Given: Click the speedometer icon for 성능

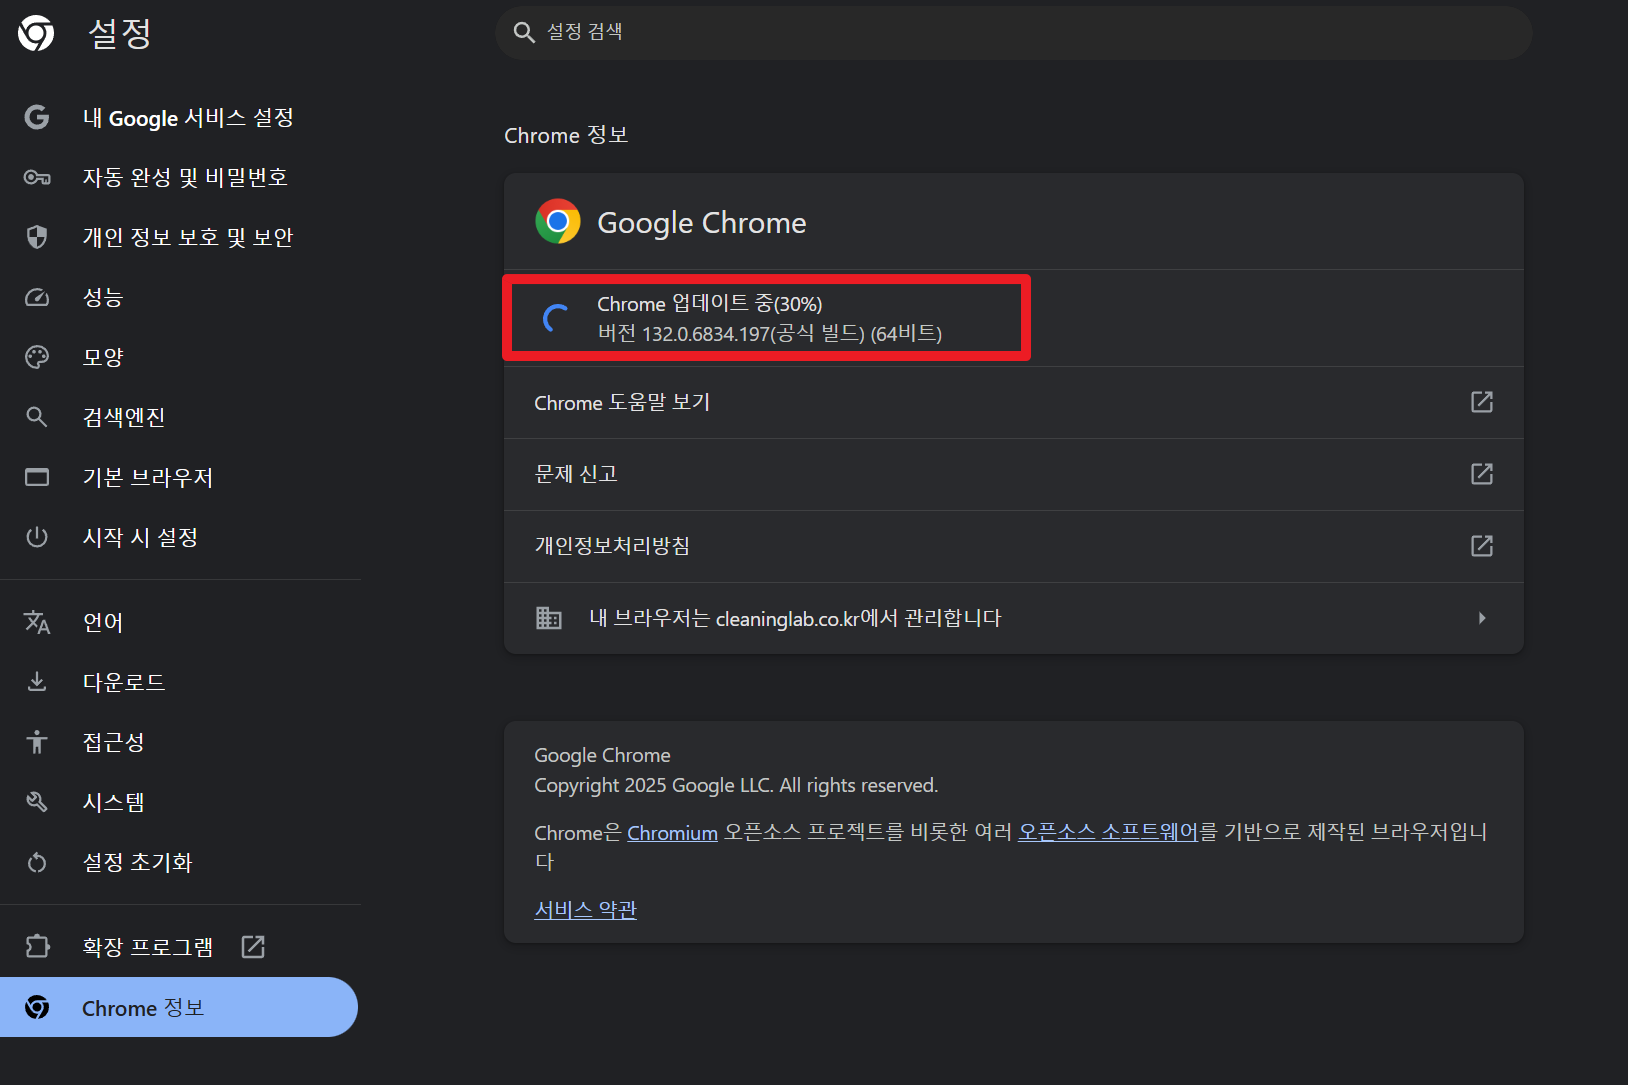Looking at the screenshot, I should point(37,297).
